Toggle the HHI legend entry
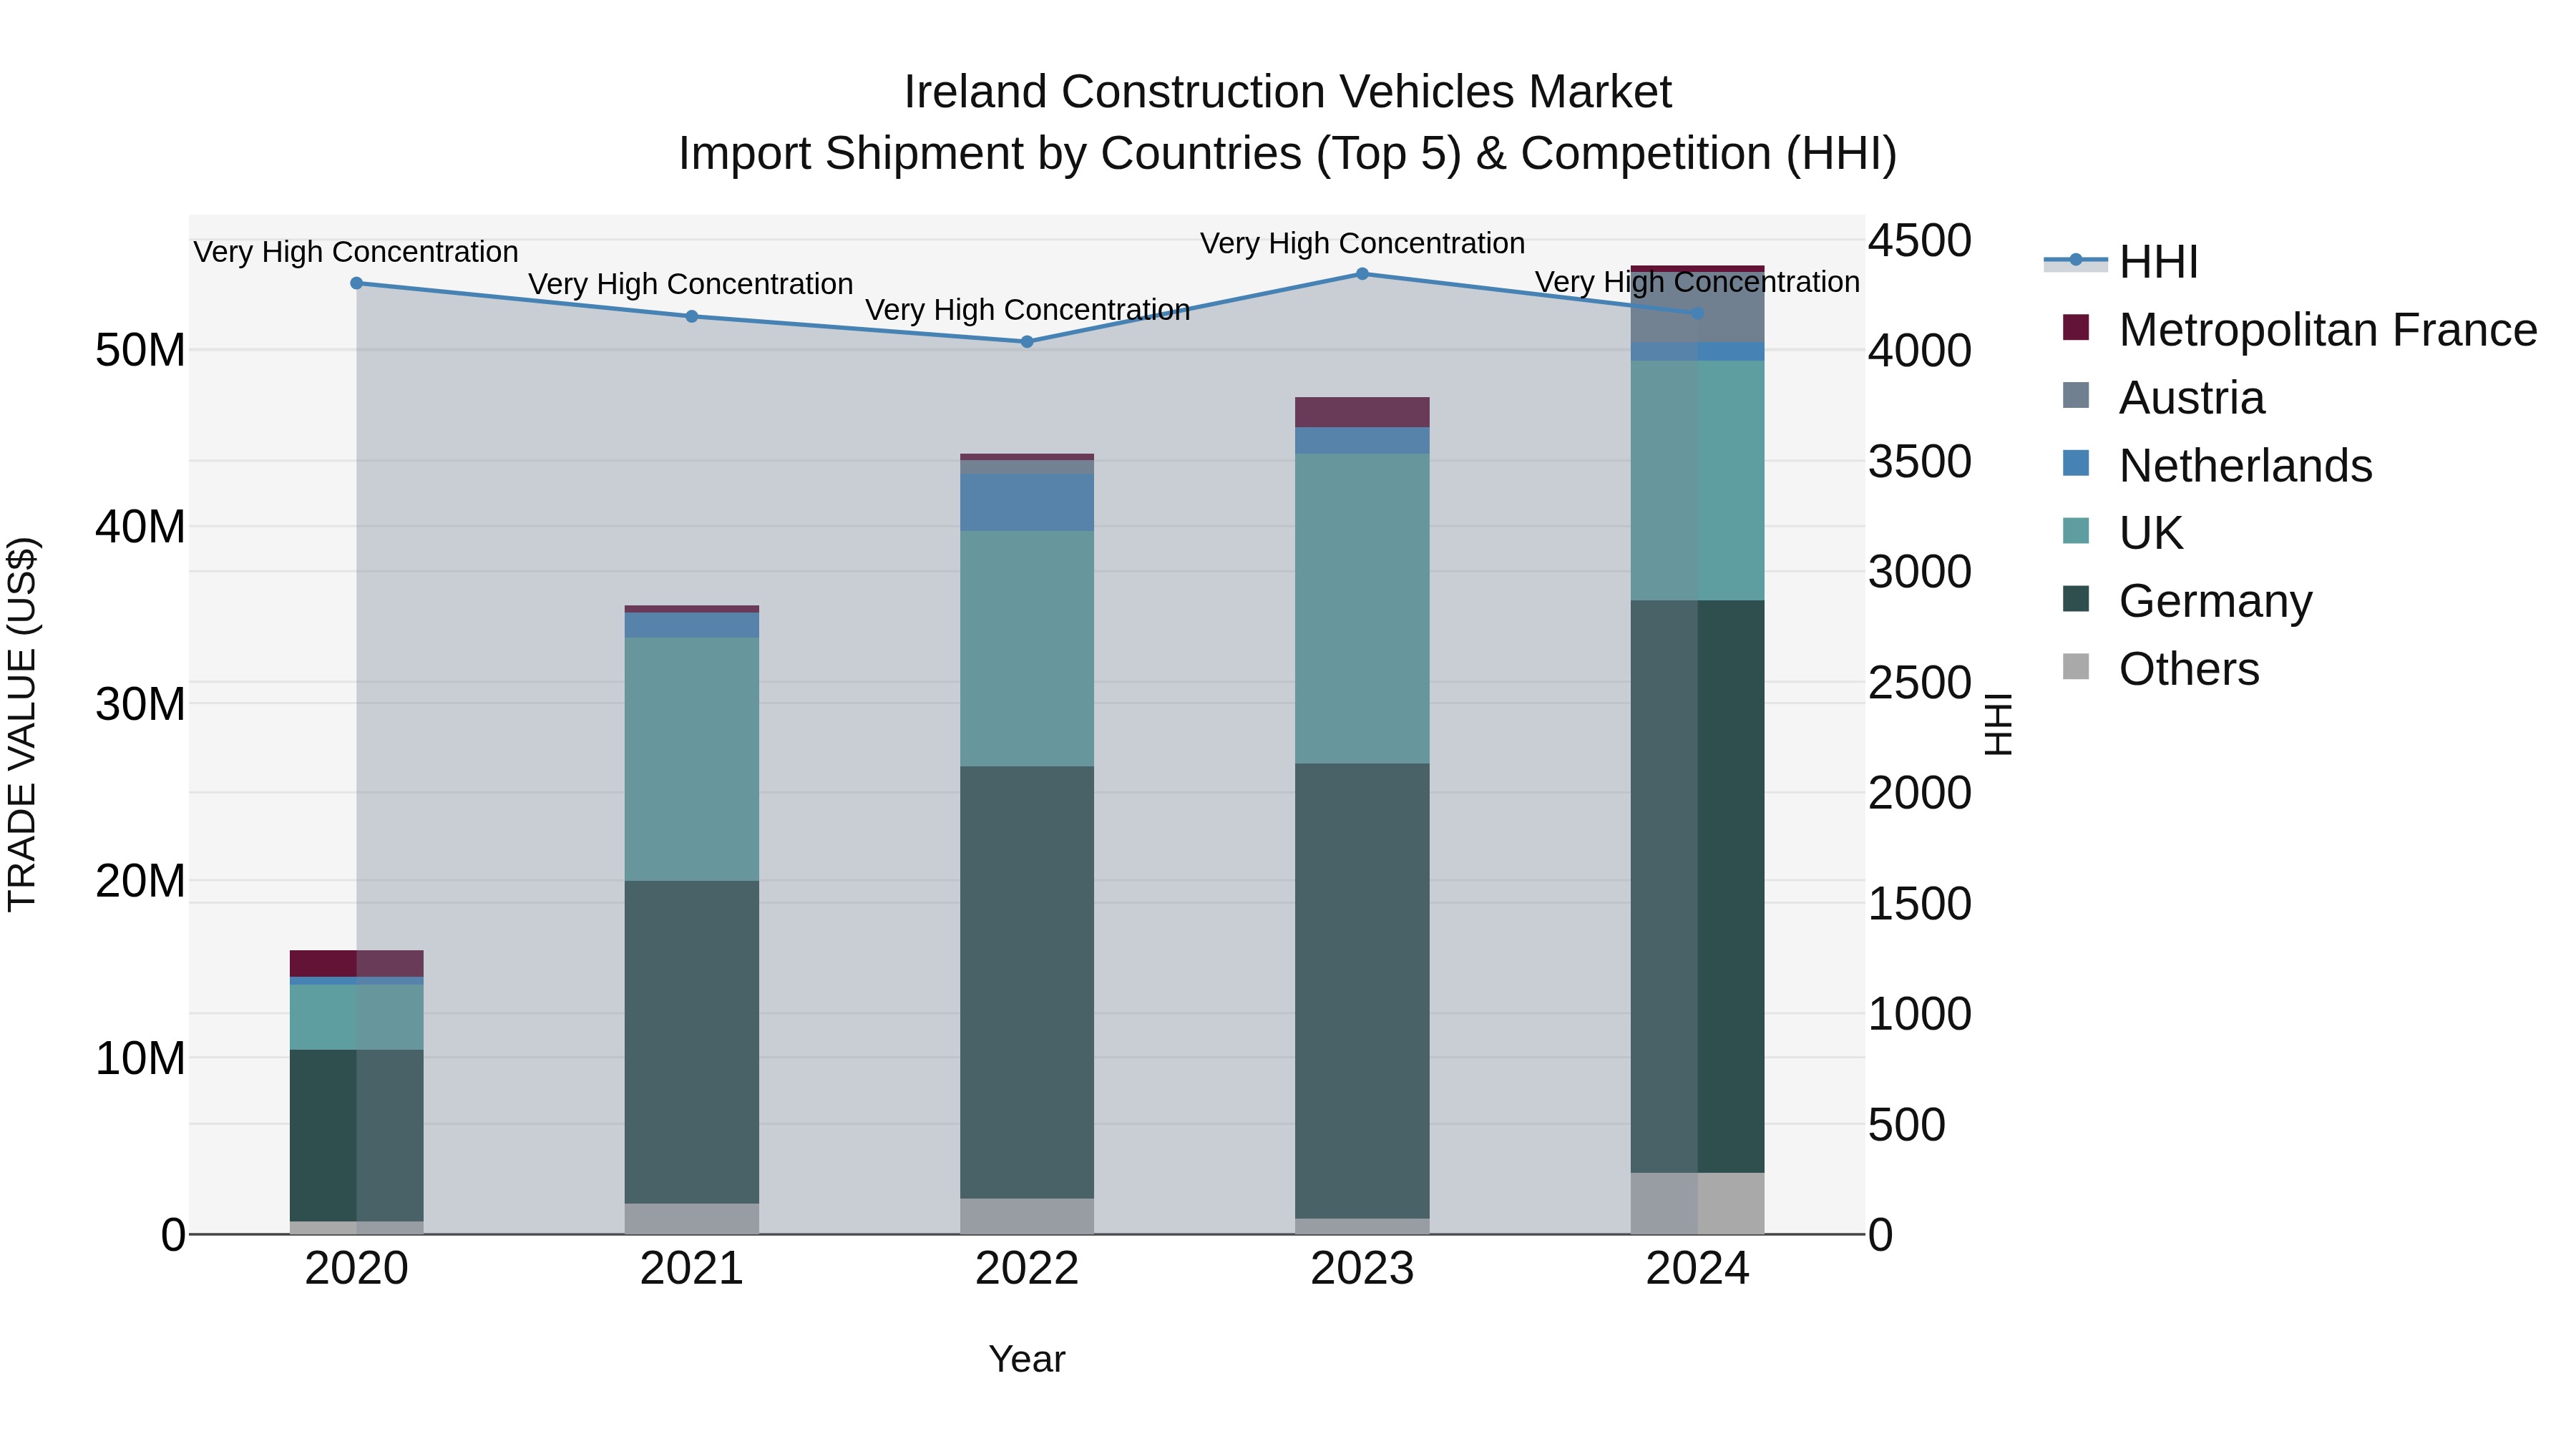This screenshot has width=2576, height=1449. click(2122, 262)
